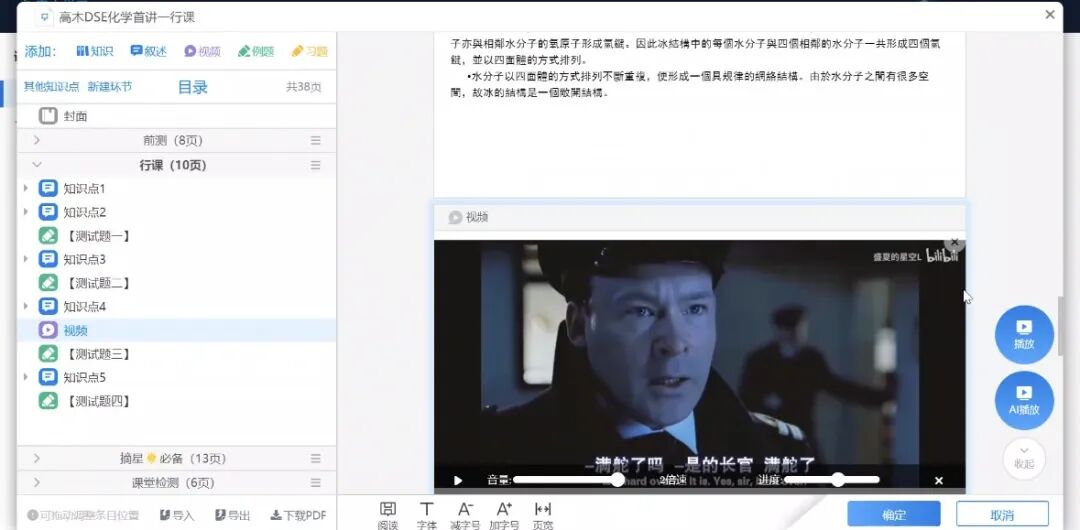Viewport: 1080px width, 530px height.
Task: Close the video control bar
Action: point(939,480)
